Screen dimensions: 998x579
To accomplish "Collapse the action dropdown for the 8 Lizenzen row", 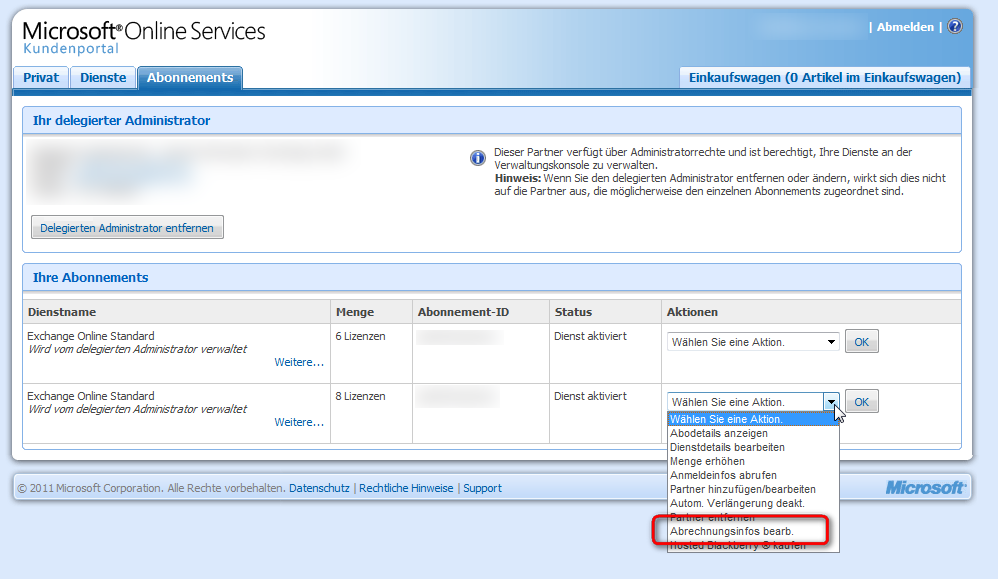I will [x=830, y=402].
